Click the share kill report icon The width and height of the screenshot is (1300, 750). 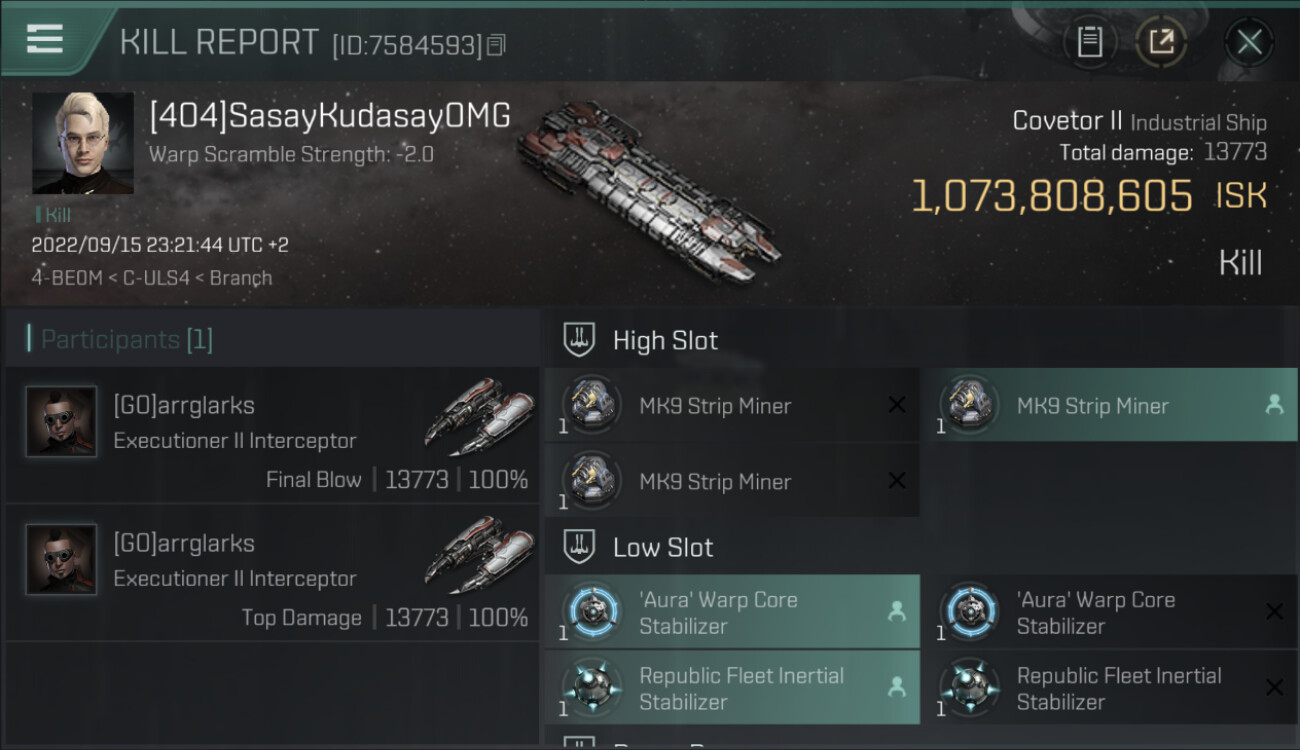(x=1160, y=42)
